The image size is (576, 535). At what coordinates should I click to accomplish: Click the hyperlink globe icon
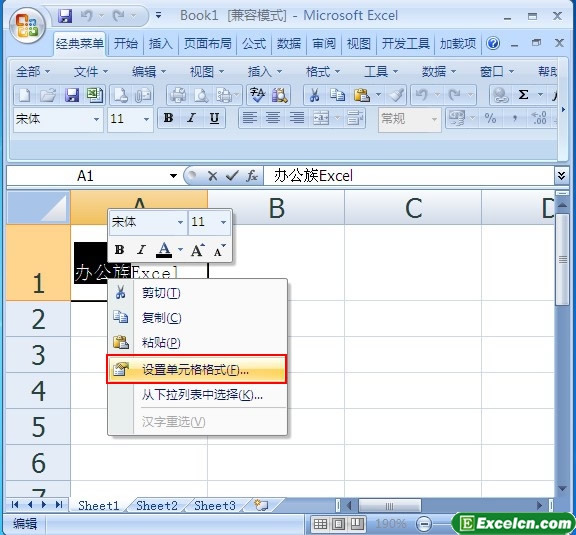(500, 96)
